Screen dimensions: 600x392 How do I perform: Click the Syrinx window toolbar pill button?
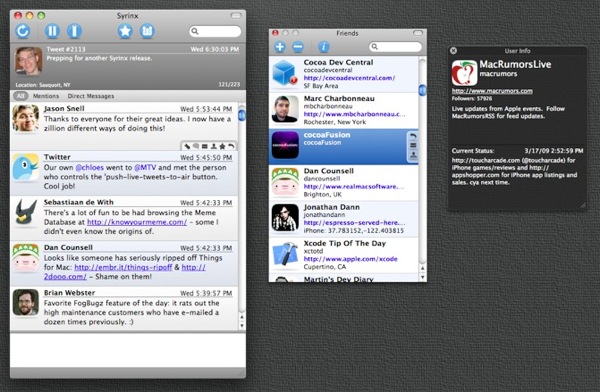[236, 15]
